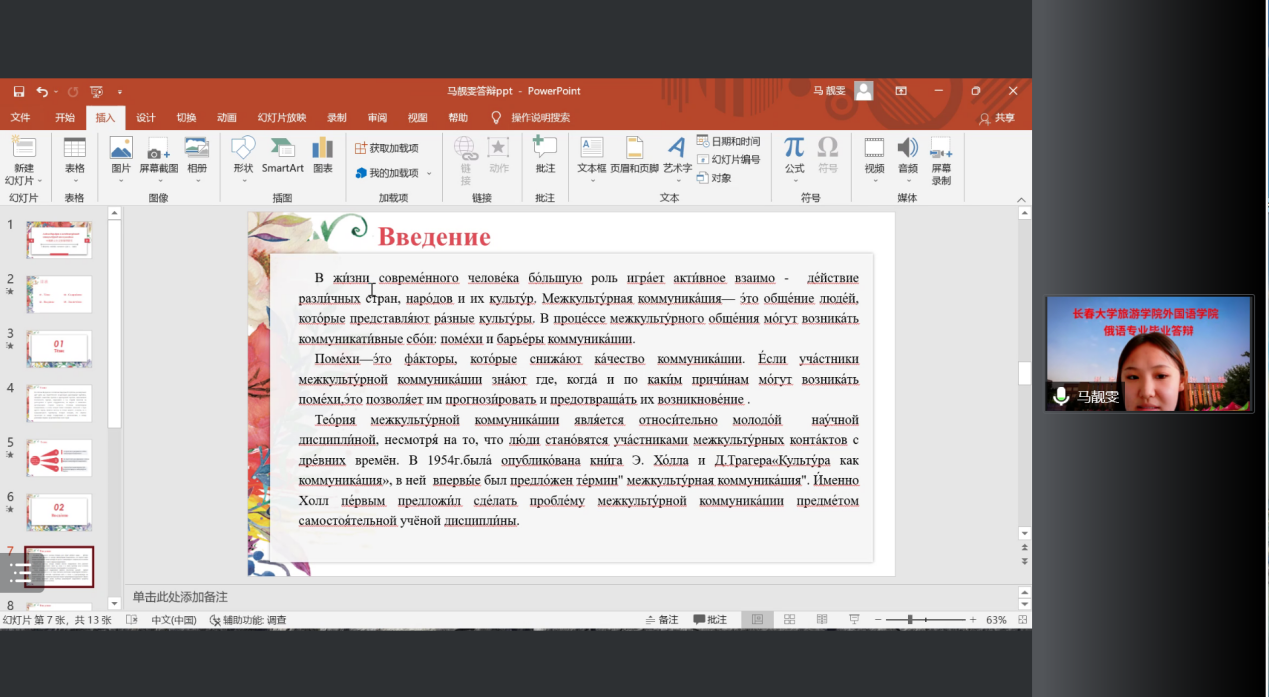This screenshot has height=697, width=1269.
Task: Open the 形状 (Shapes) gallery
Action: (243, 148)
